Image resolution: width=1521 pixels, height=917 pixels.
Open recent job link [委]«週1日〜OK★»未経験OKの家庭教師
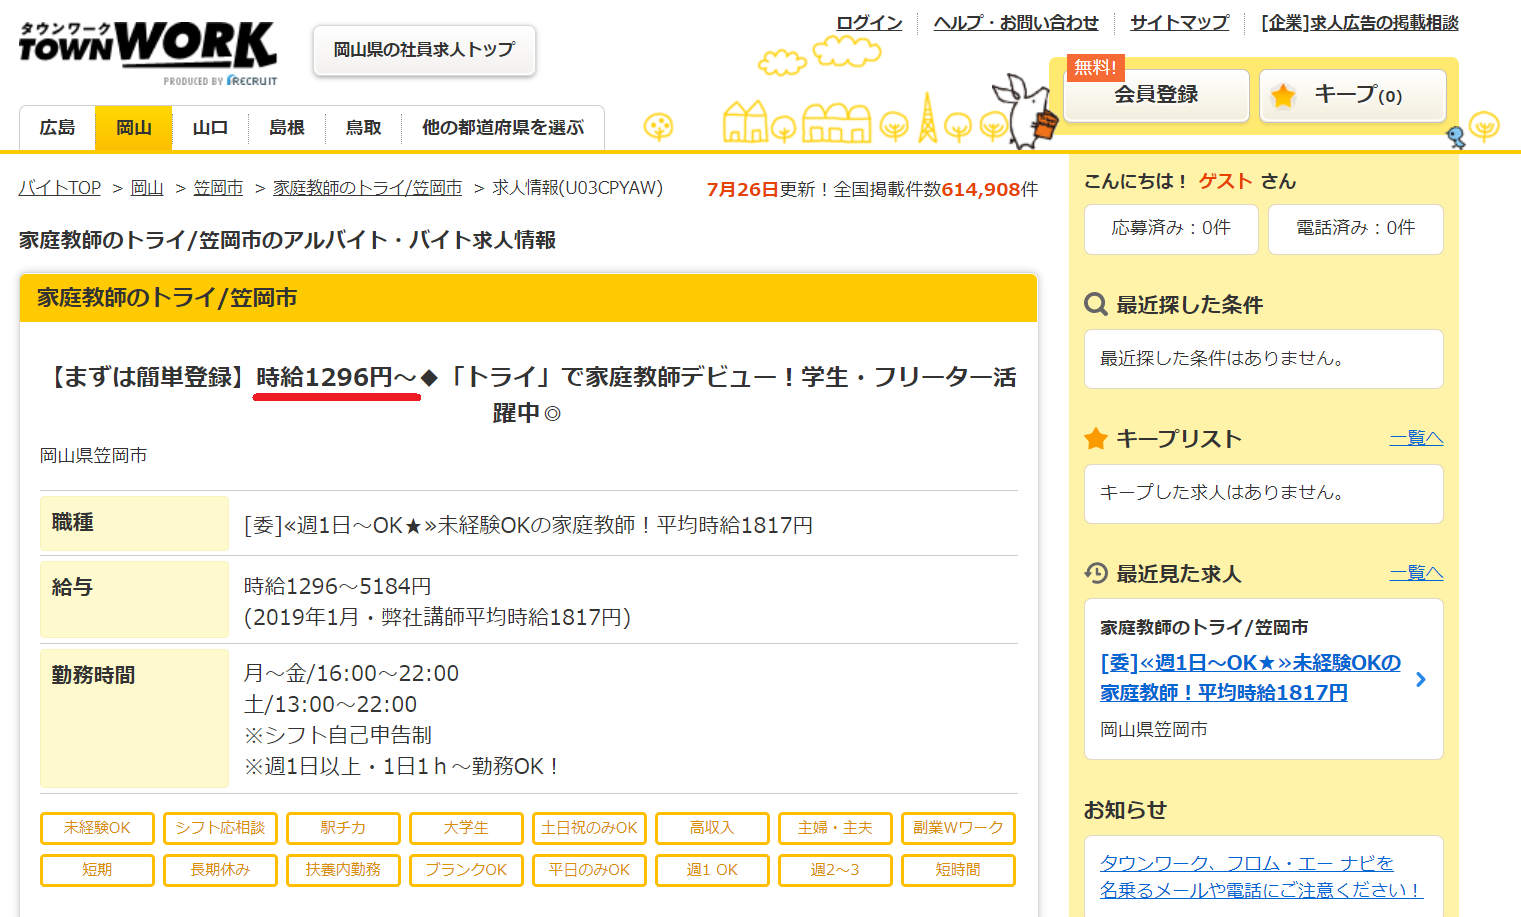pyautogui.click(x=1250, y=678)
